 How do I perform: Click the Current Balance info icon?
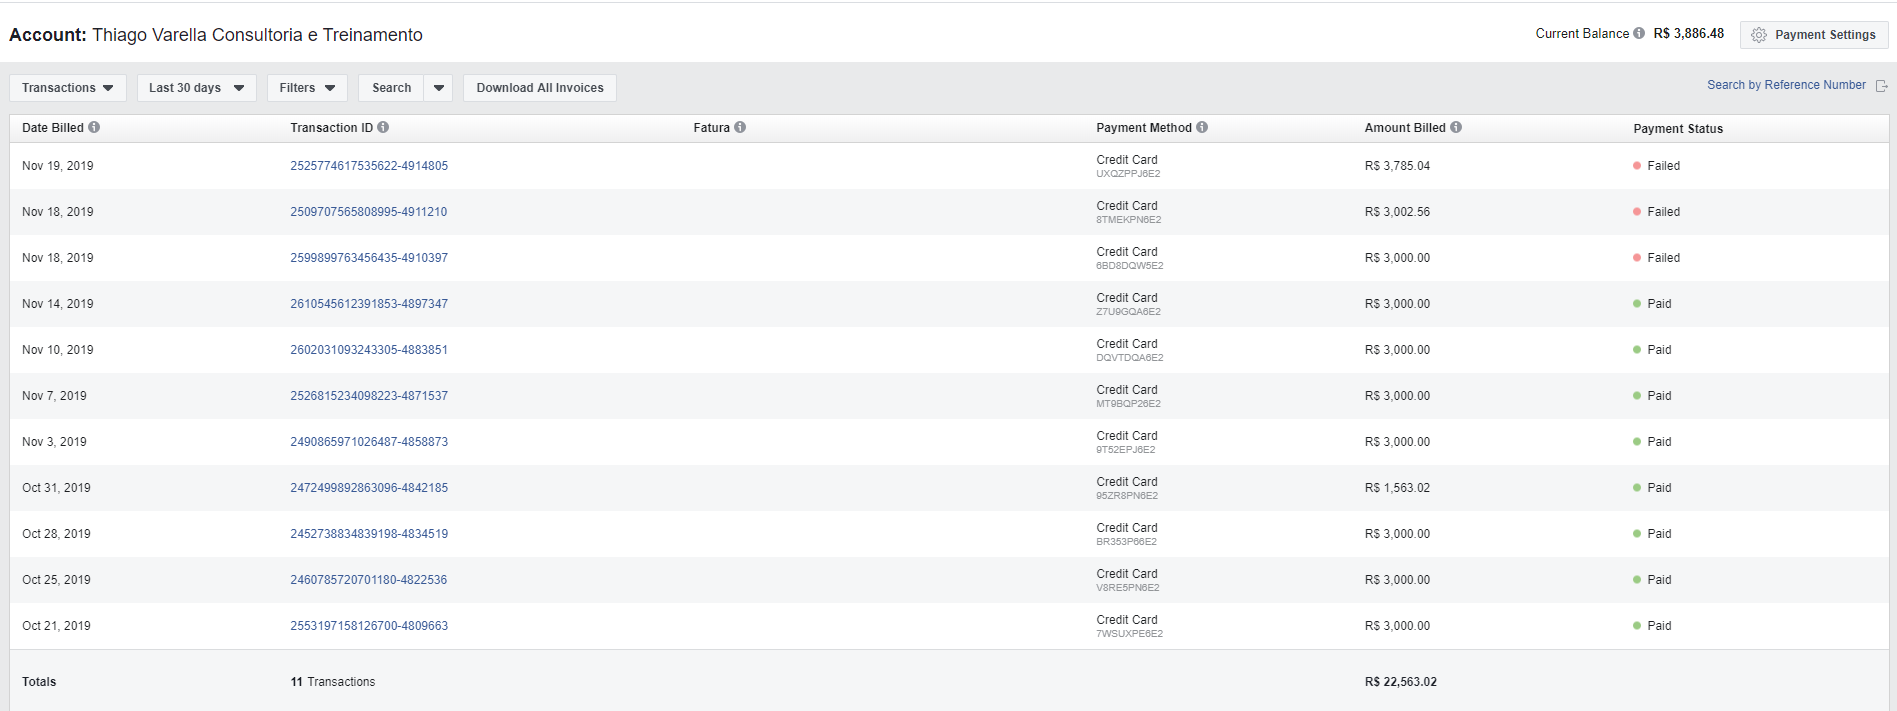tap(1639, 33)
